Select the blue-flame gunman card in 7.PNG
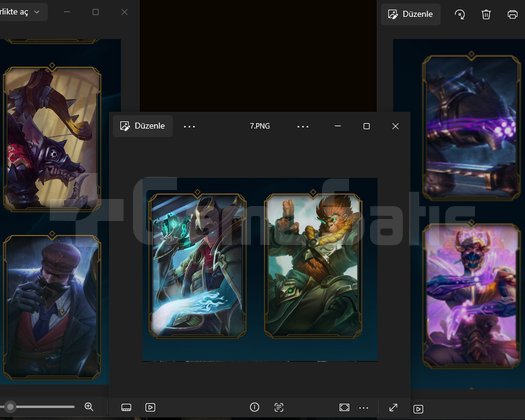This screenshot has height=420, width=525. click(198, 265)
